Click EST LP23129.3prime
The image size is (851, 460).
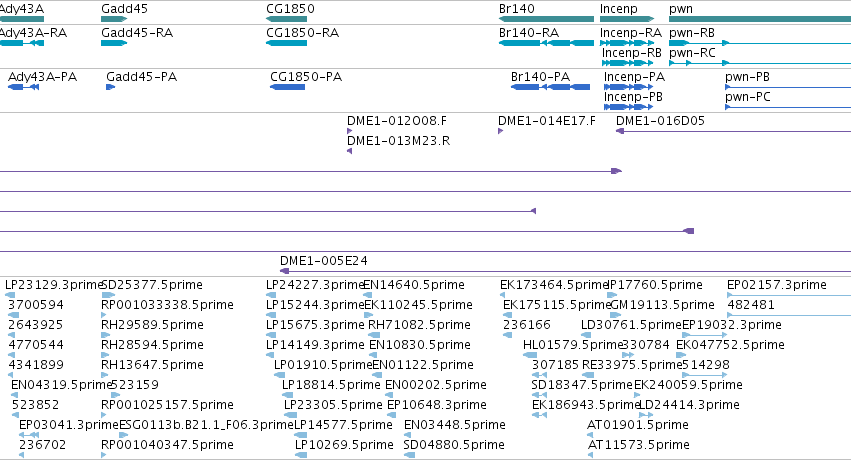pyautogui.click(x=53, y=285)
